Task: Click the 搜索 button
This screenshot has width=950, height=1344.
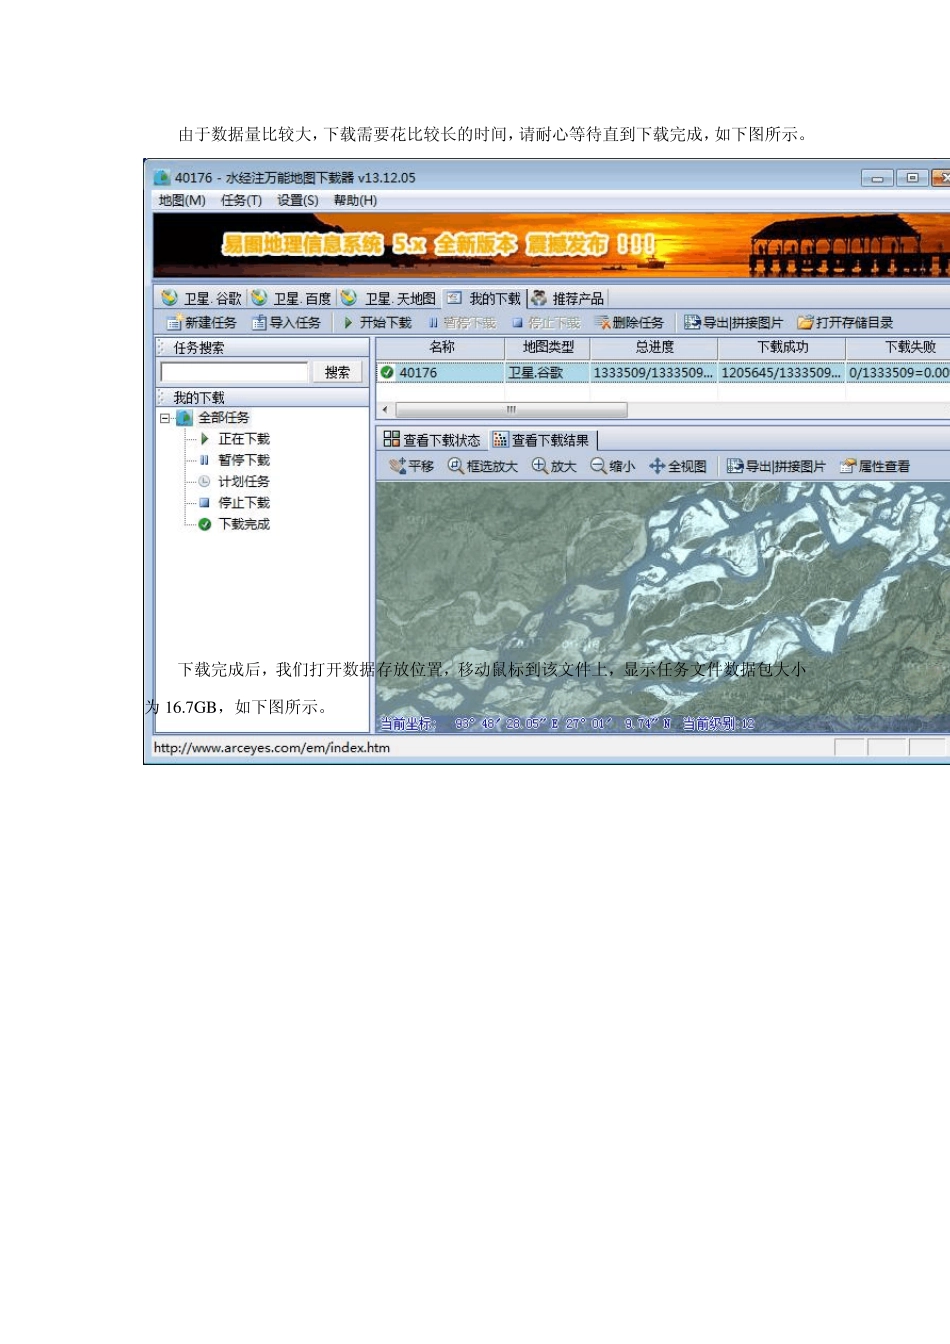Action: tap(337, 372)
